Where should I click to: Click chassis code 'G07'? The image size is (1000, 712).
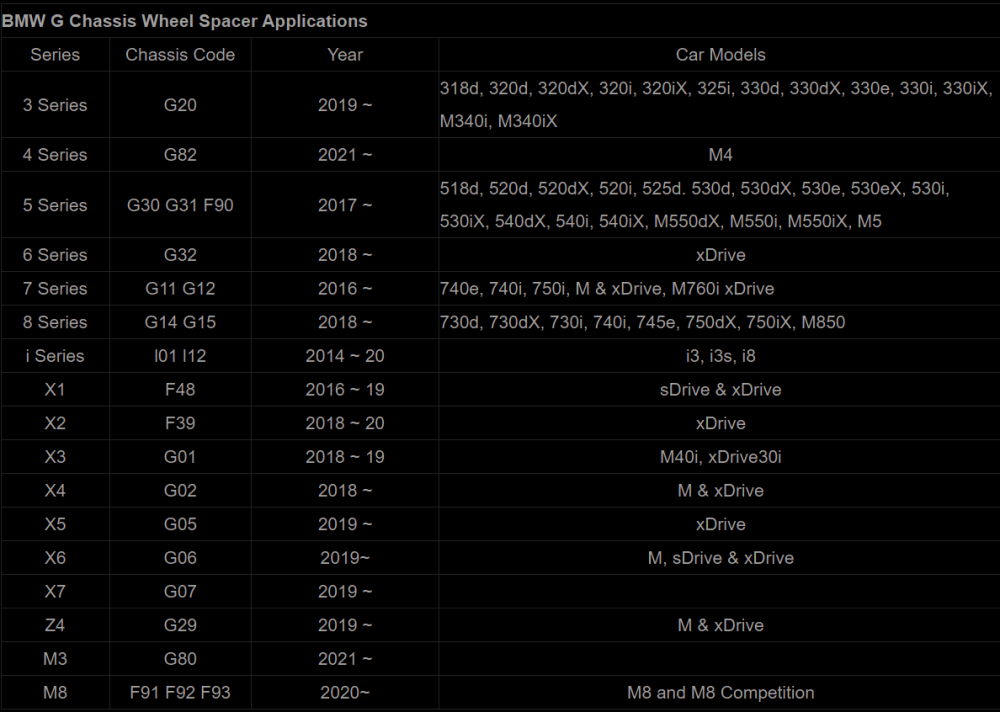coord(180,591)
